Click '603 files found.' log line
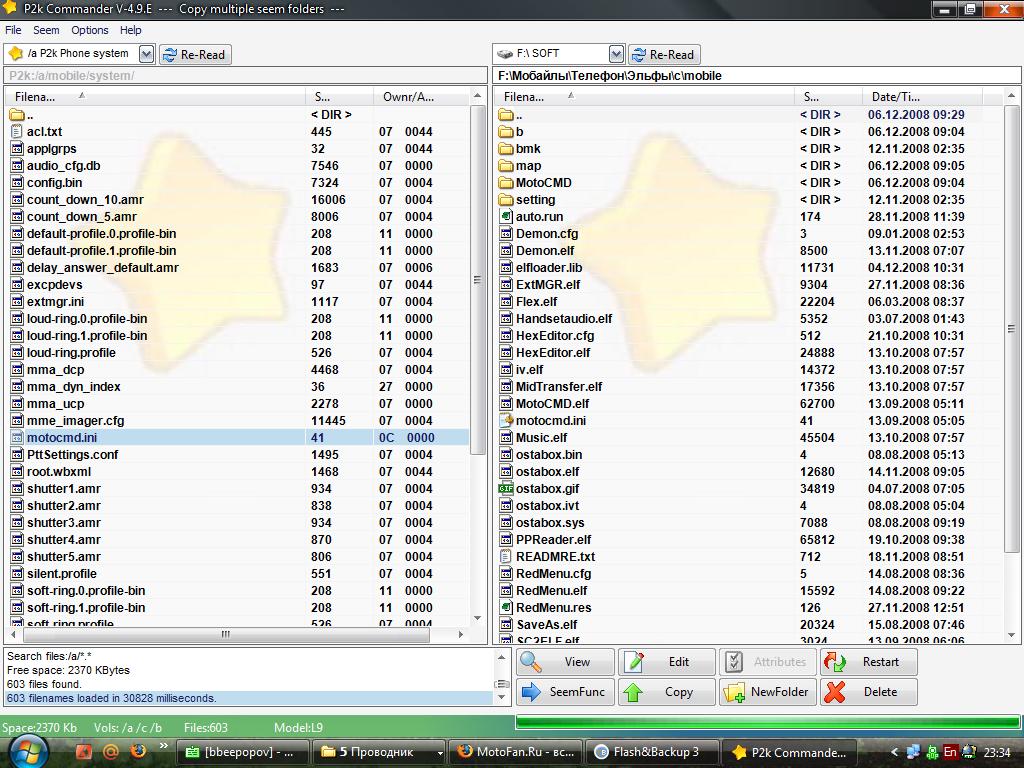This screenshot has width=1024, height=768. [x=44, y=684]
